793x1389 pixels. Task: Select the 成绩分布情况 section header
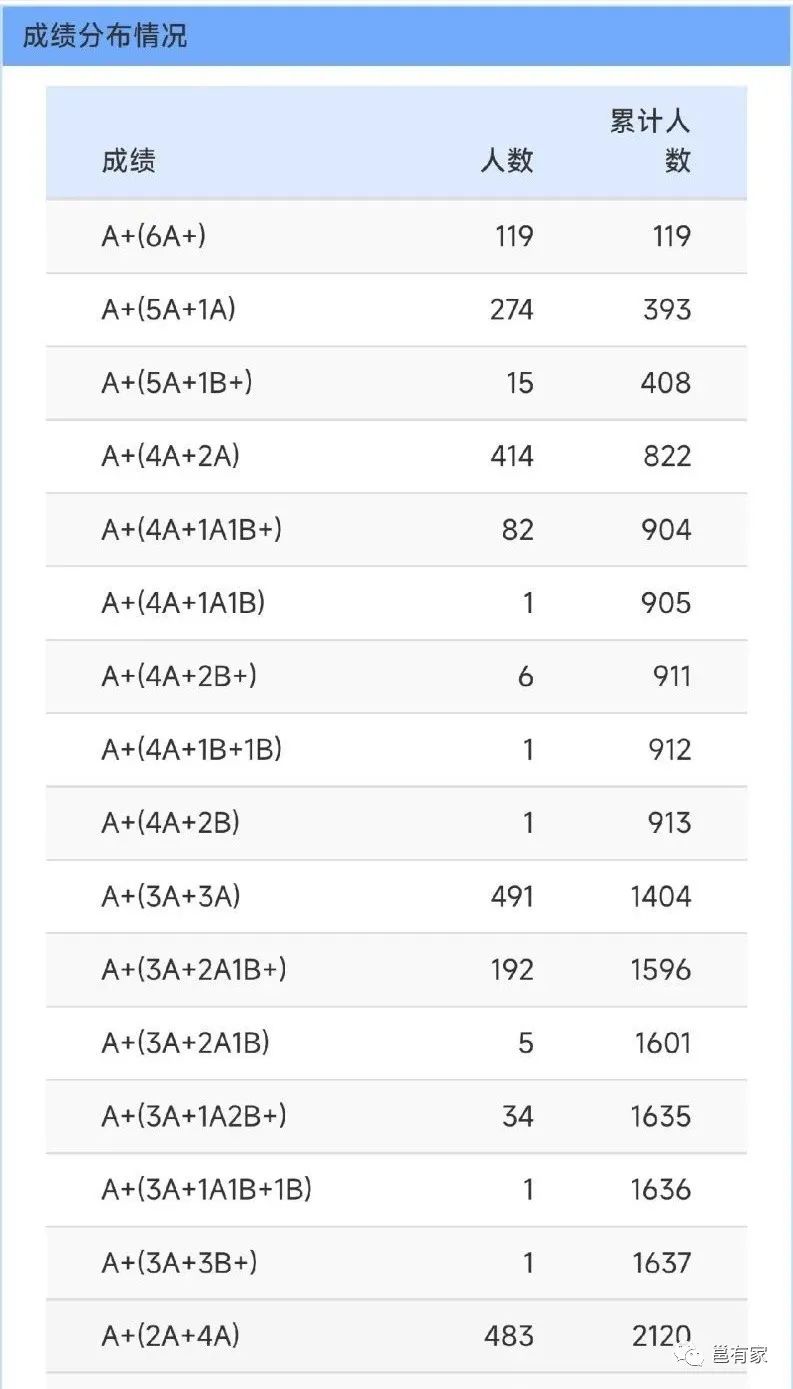pos(105,37)
